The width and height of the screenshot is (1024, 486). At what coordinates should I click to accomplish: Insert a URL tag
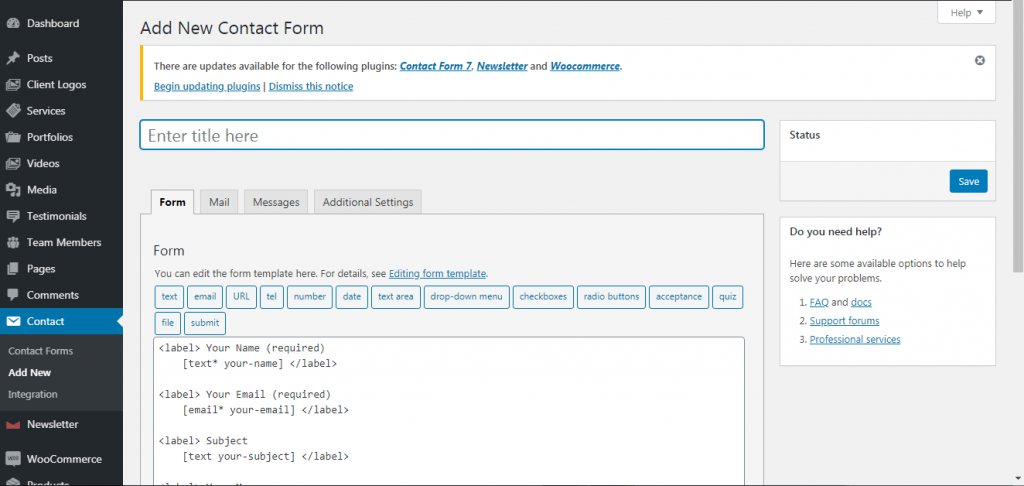242,297
